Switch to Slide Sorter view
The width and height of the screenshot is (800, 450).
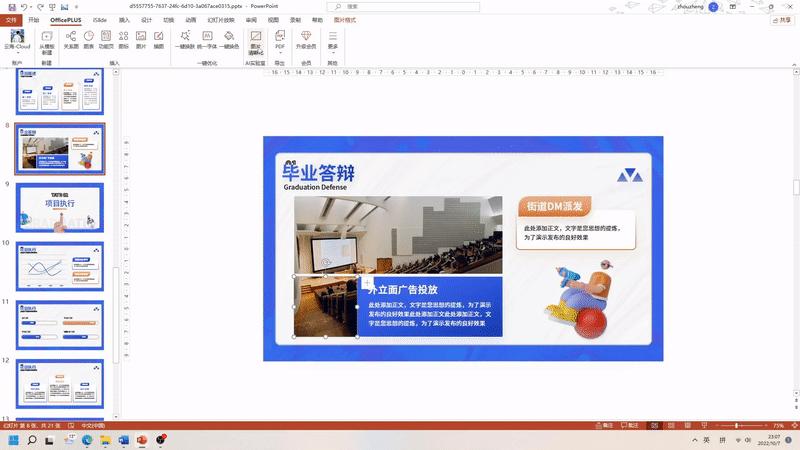point(671,425)
